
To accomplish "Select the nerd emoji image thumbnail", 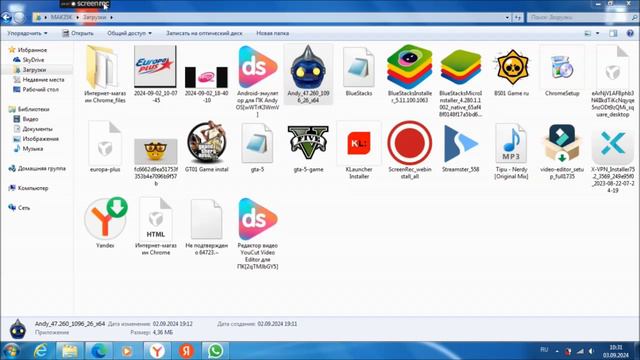I will pos(156,151).
